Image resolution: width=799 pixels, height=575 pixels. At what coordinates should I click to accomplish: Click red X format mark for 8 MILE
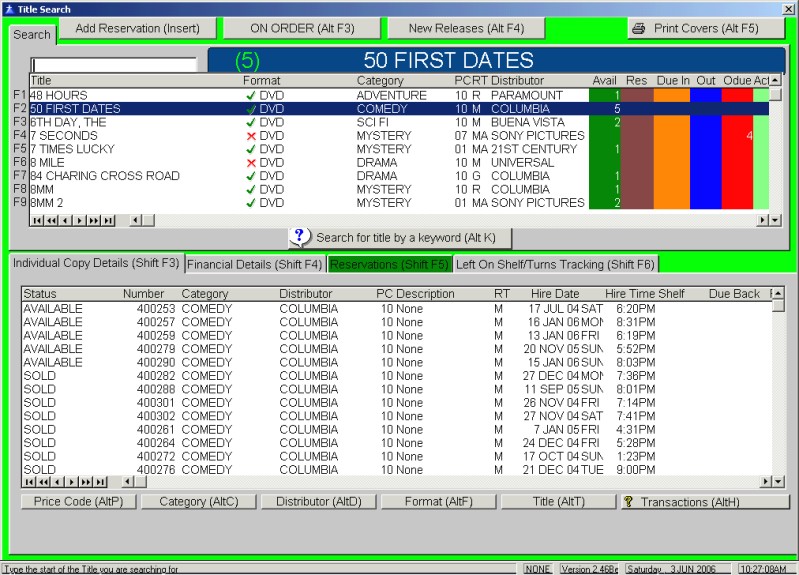coord(251,162)
